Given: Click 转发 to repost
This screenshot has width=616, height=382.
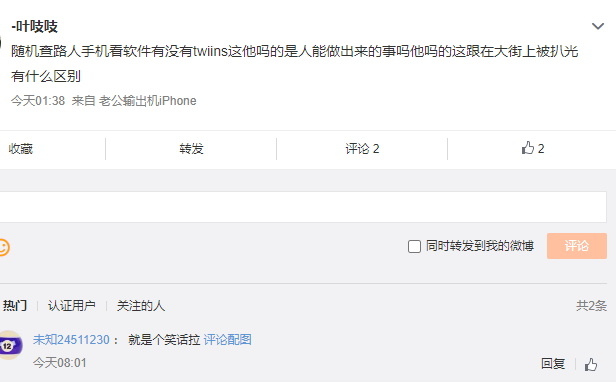Looking at the screenshot, I should tap(191, 149).
